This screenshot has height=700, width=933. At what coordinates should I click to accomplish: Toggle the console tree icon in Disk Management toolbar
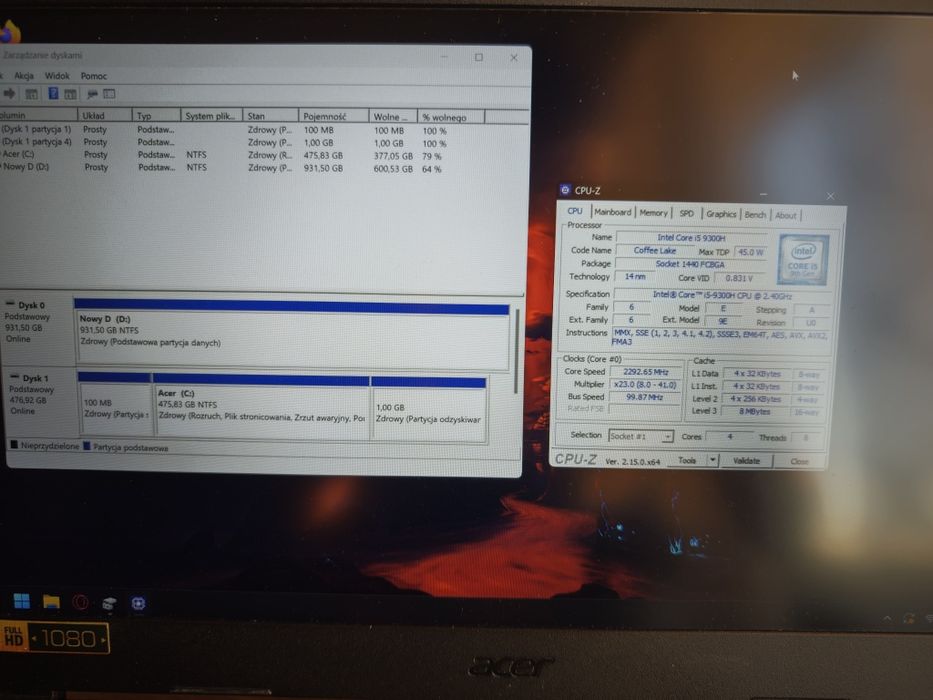(x=31, y=94)
